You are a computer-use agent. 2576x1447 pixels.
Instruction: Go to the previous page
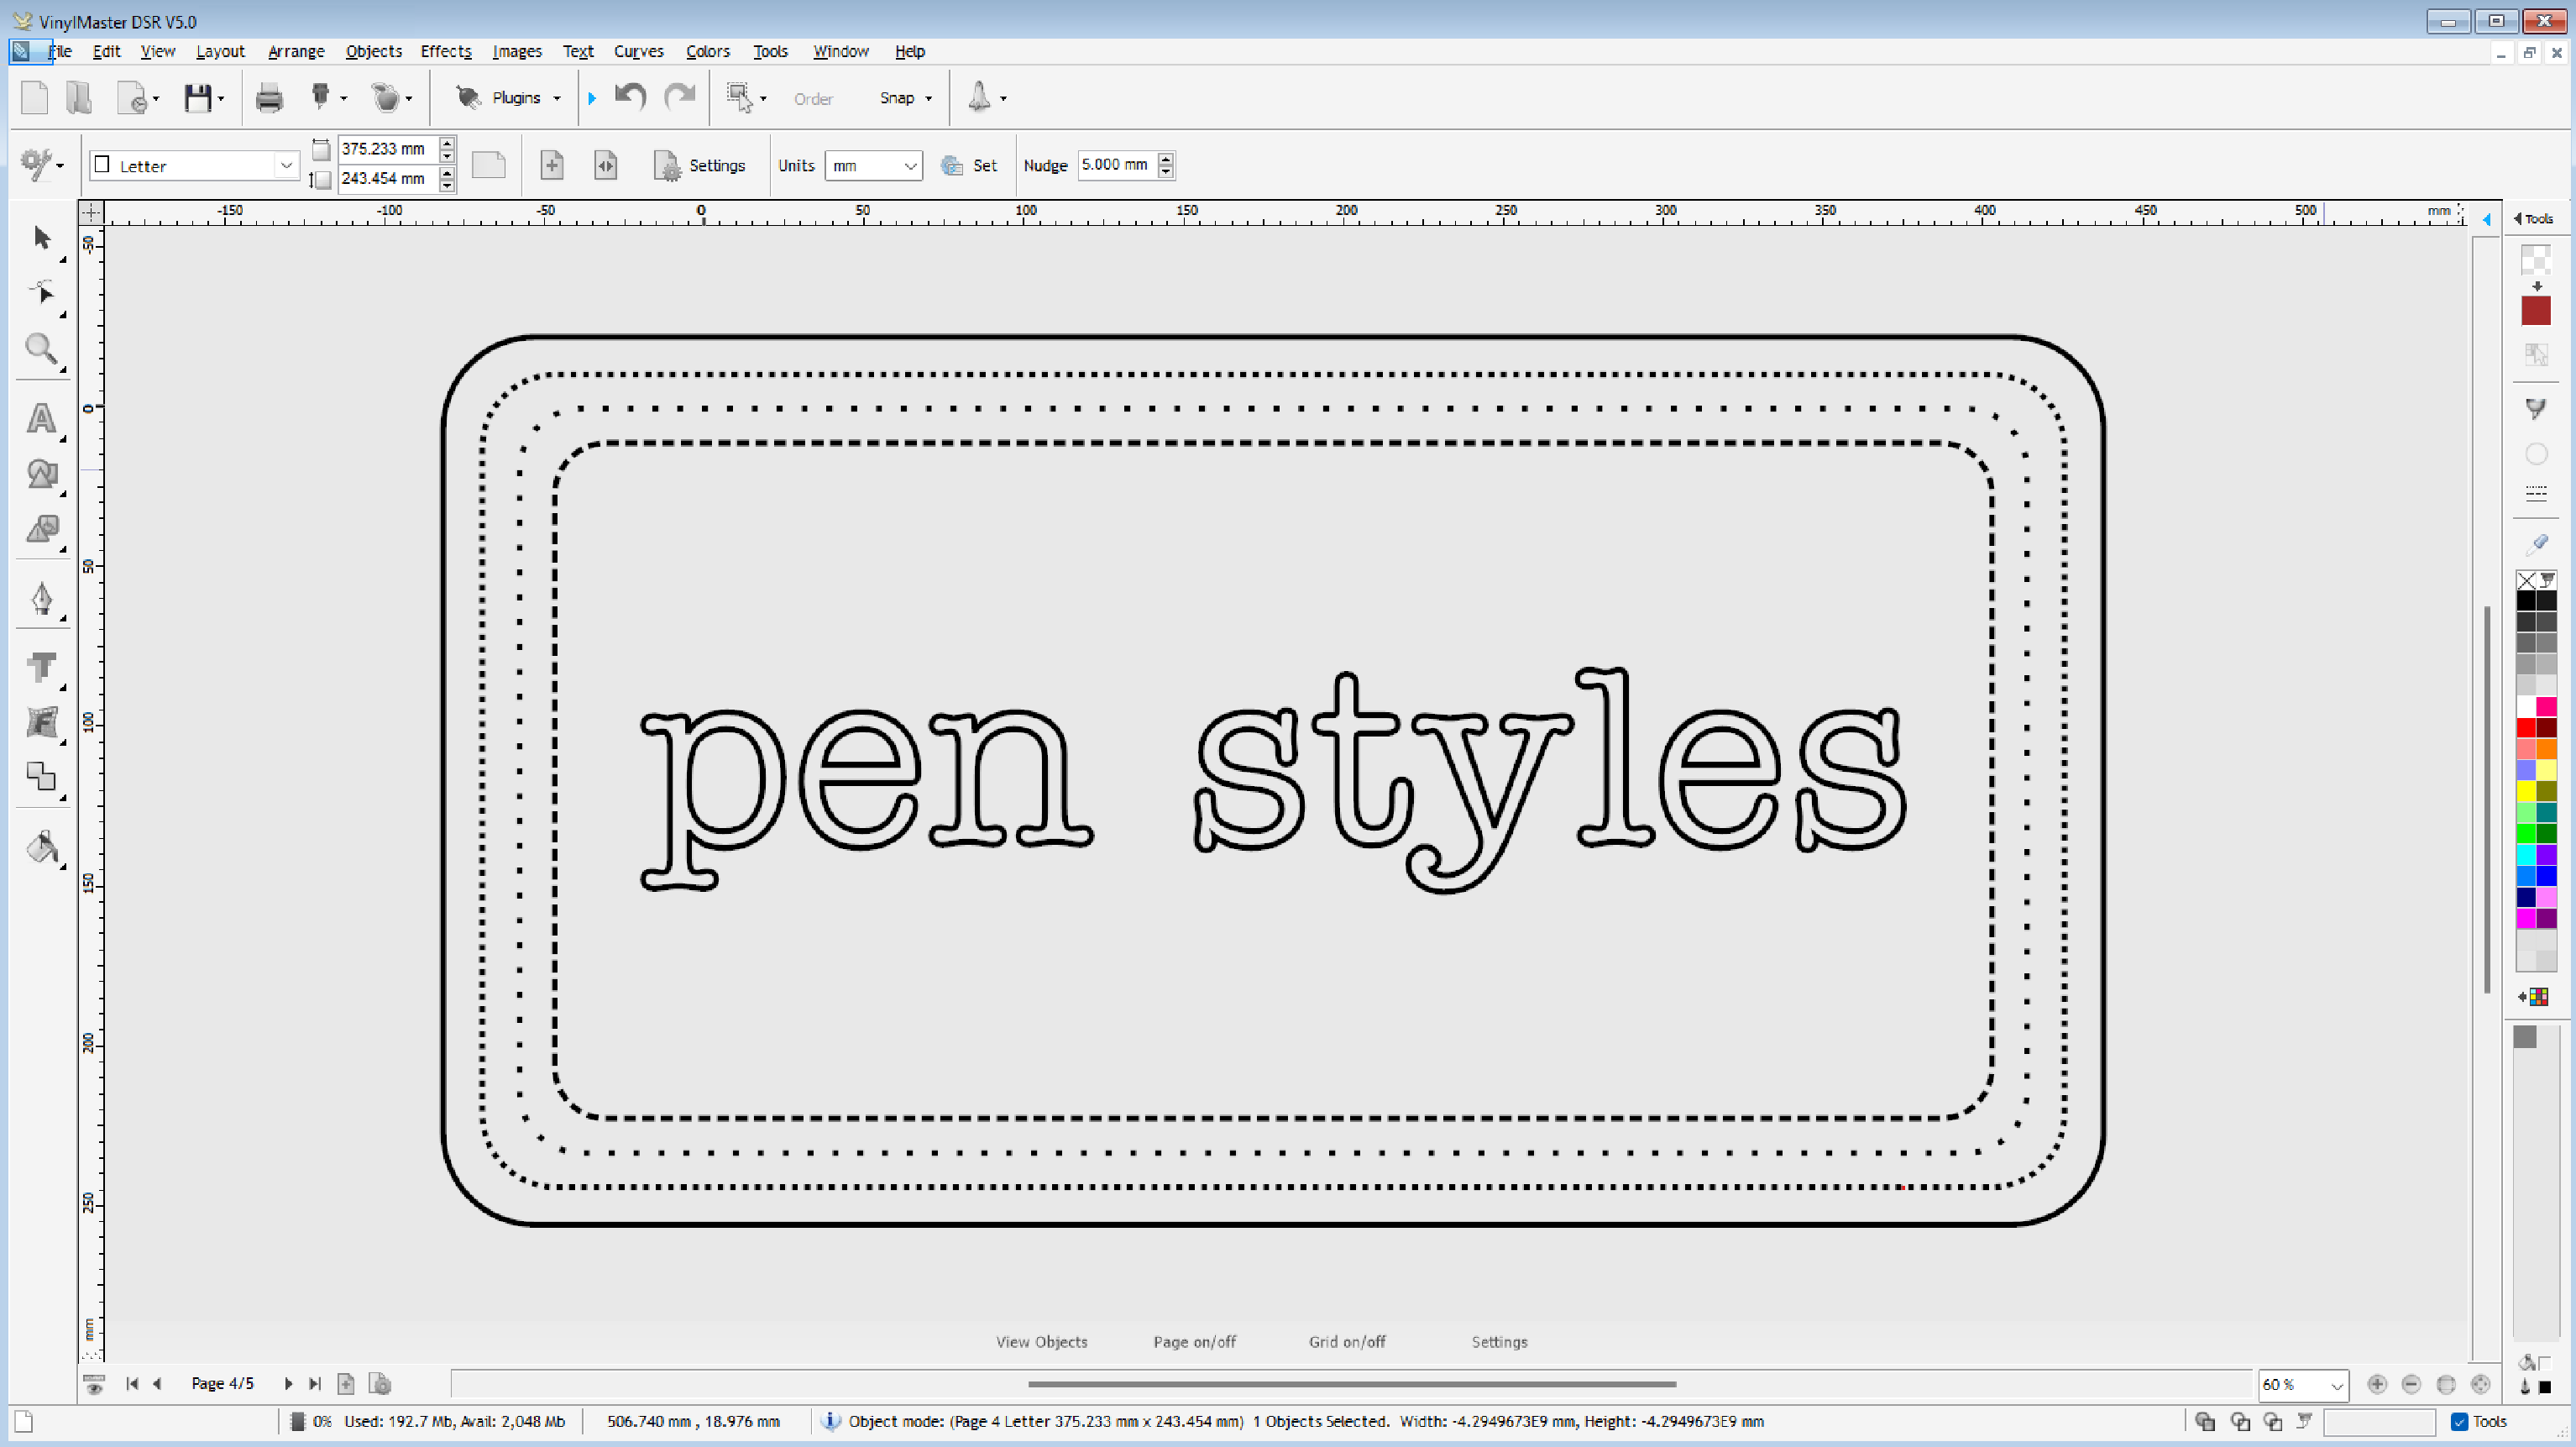157,1383
